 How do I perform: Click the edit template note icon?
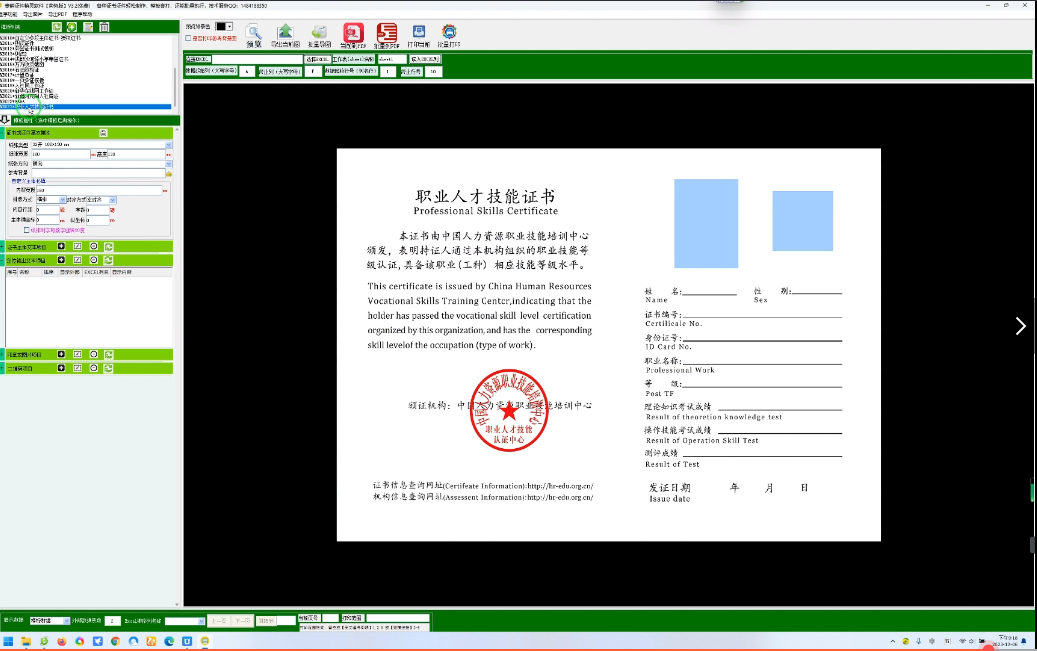tap(88, 26)
